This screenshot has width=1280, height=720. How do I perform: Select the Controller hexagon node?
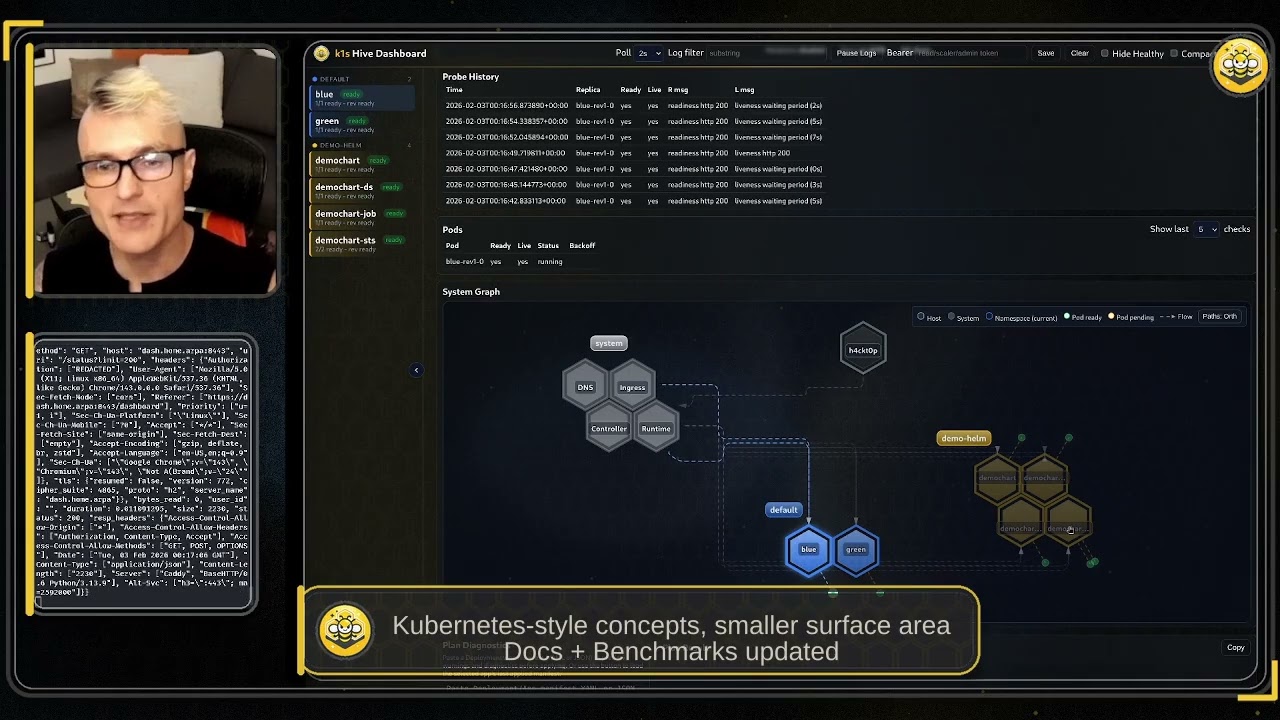(609, 429)
